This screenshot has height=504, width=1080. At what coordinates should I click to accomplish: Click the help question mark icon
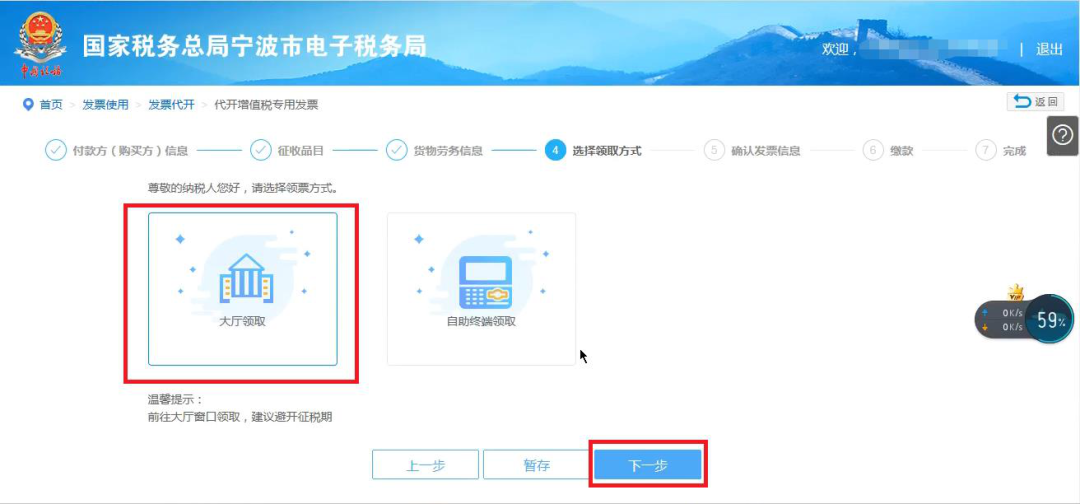point(1063,135)
